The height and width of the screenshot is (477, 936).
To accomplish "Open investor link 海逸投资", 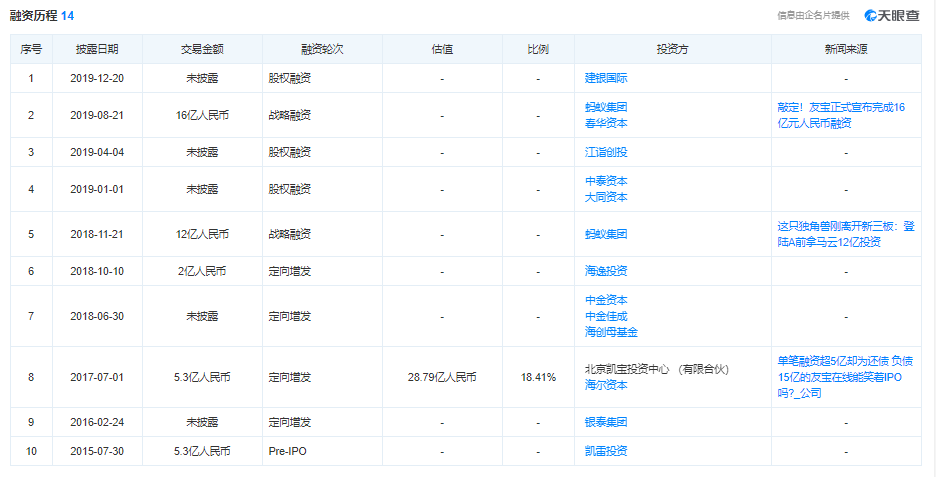I will coord(606,271).
